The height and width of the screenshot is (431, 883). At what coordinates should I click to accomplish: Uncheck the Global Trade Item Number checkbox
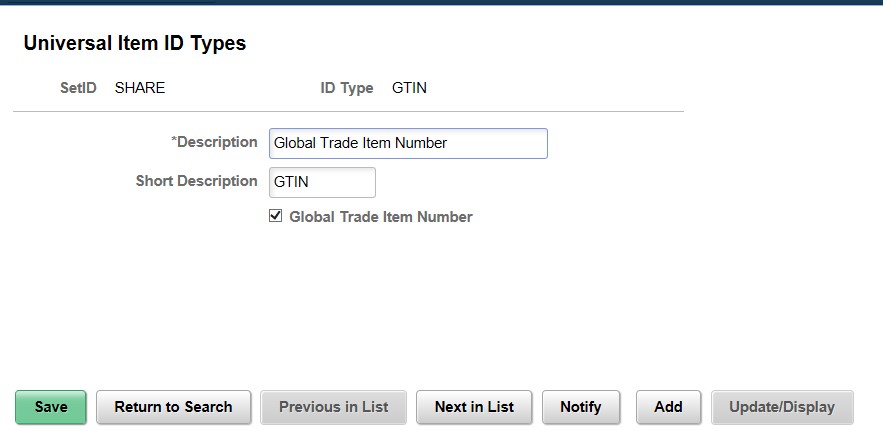[276, 216]
